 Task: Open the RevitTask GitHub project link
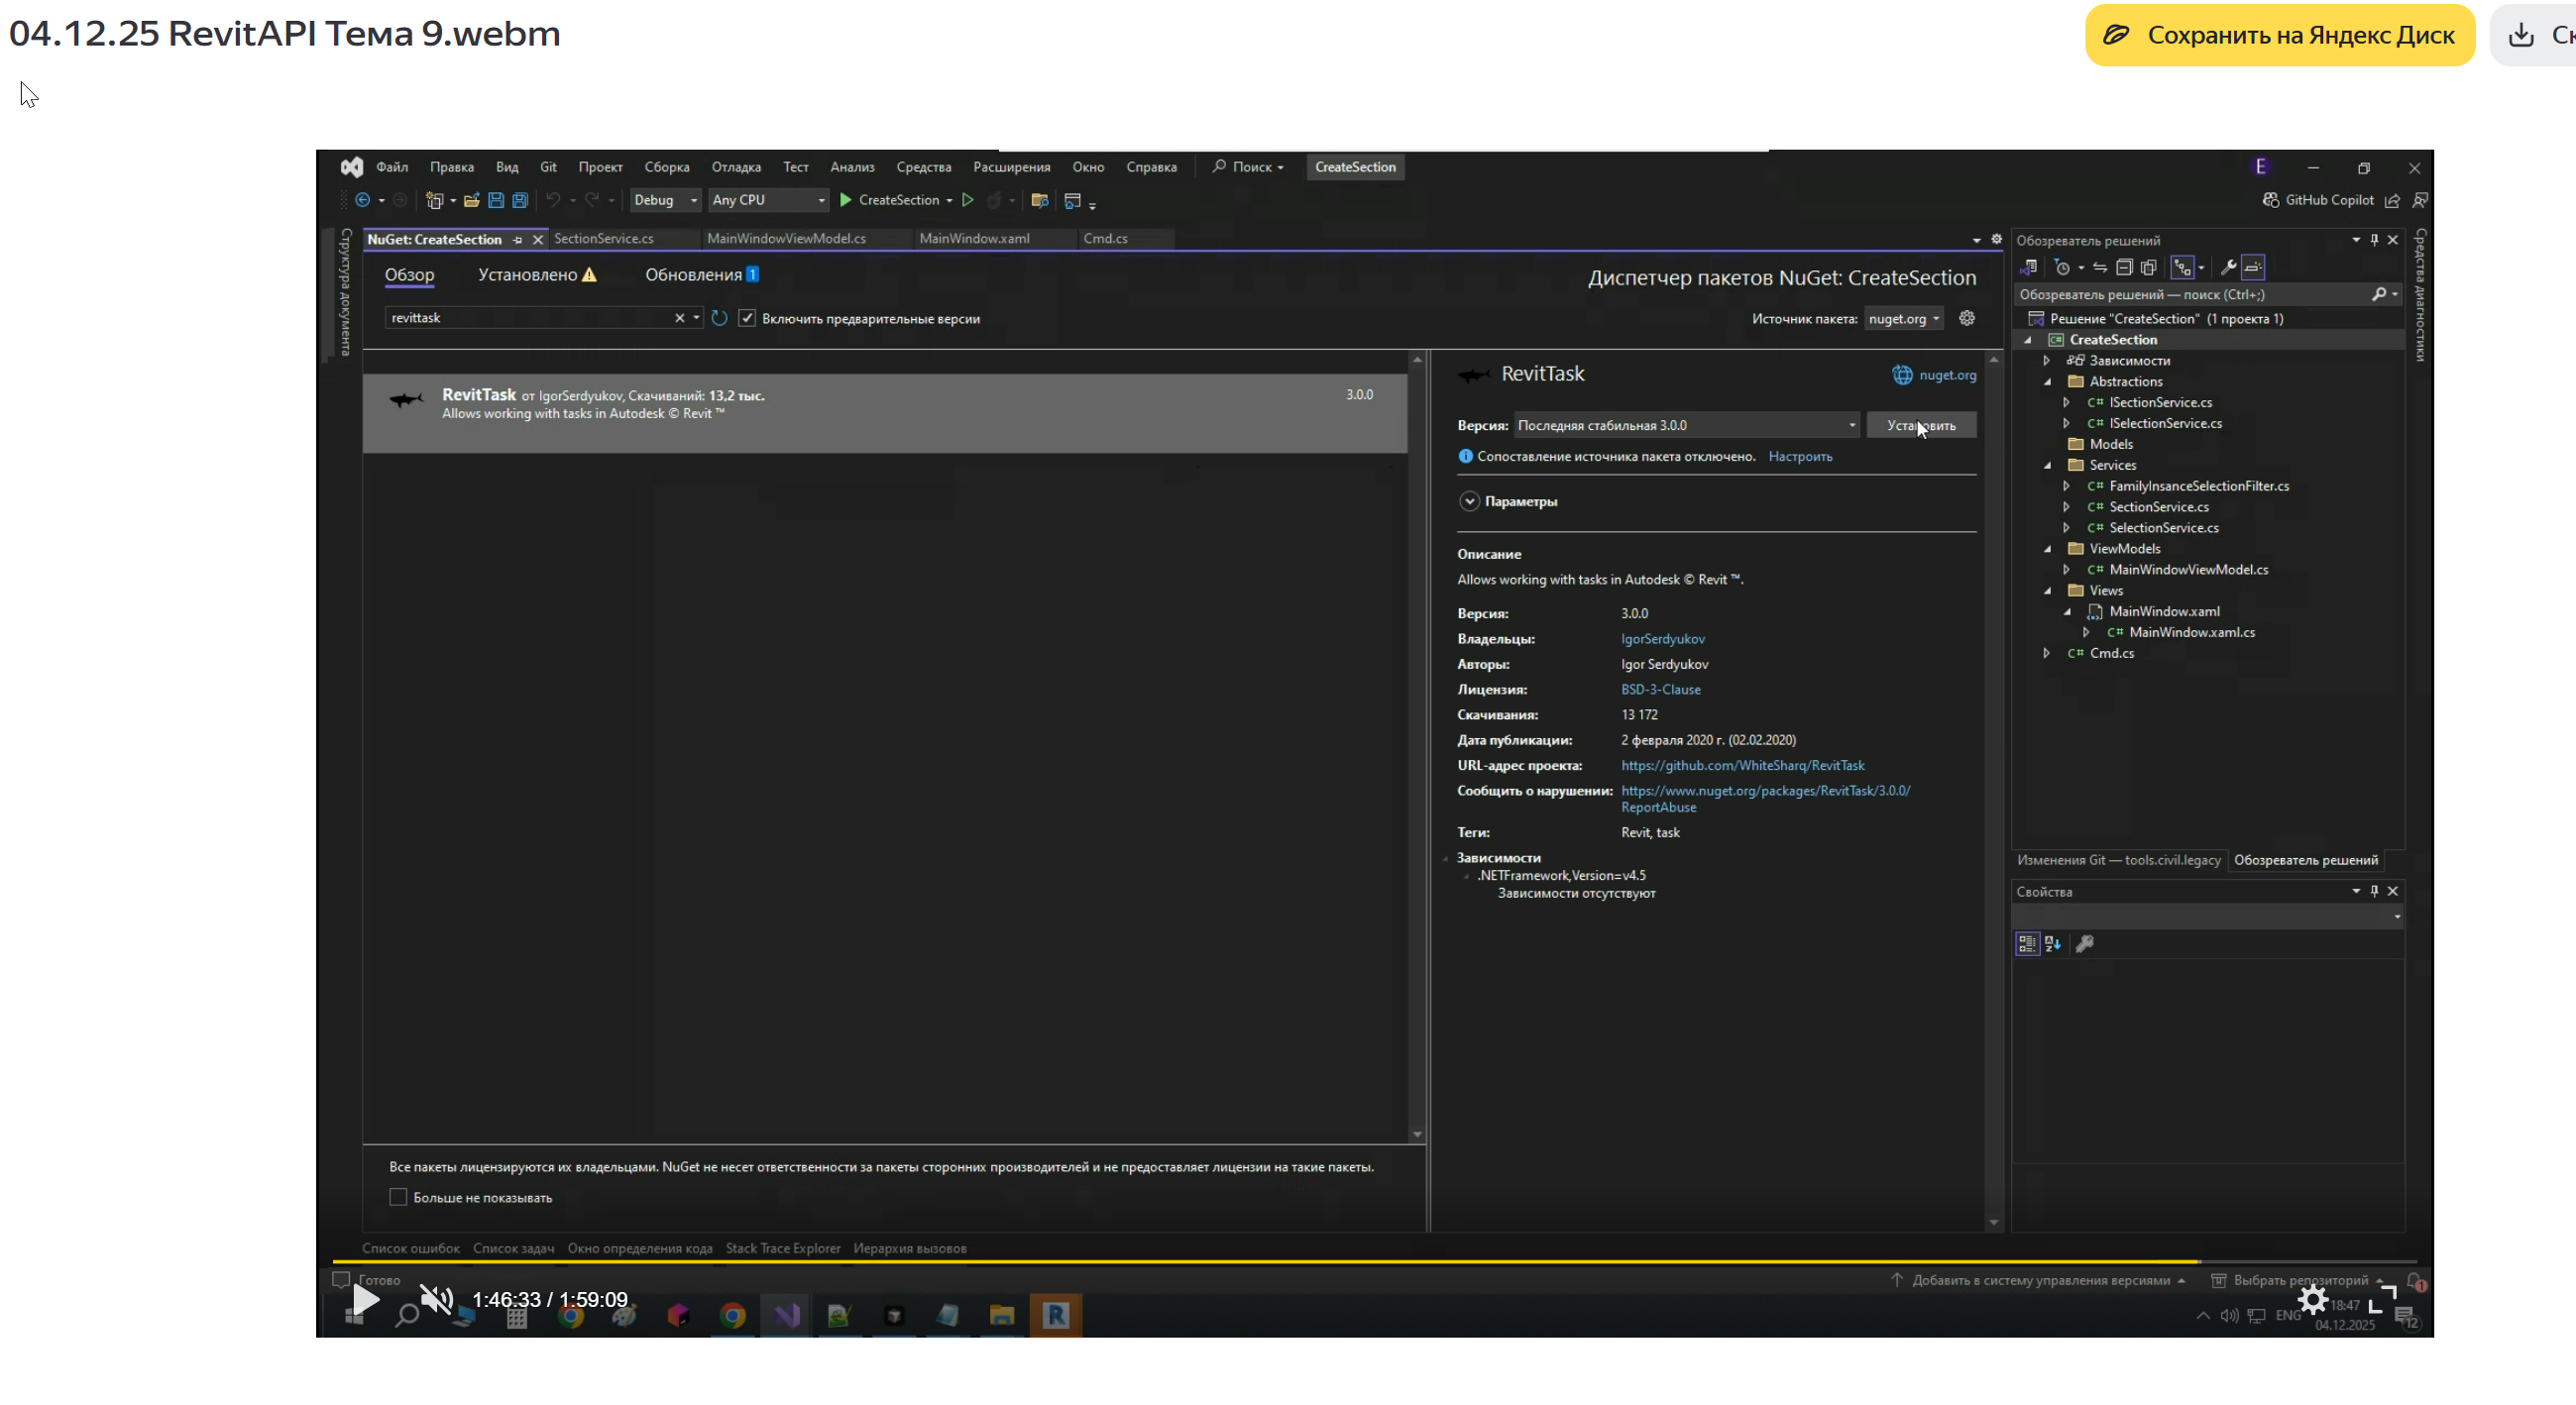click(1742, 765)
